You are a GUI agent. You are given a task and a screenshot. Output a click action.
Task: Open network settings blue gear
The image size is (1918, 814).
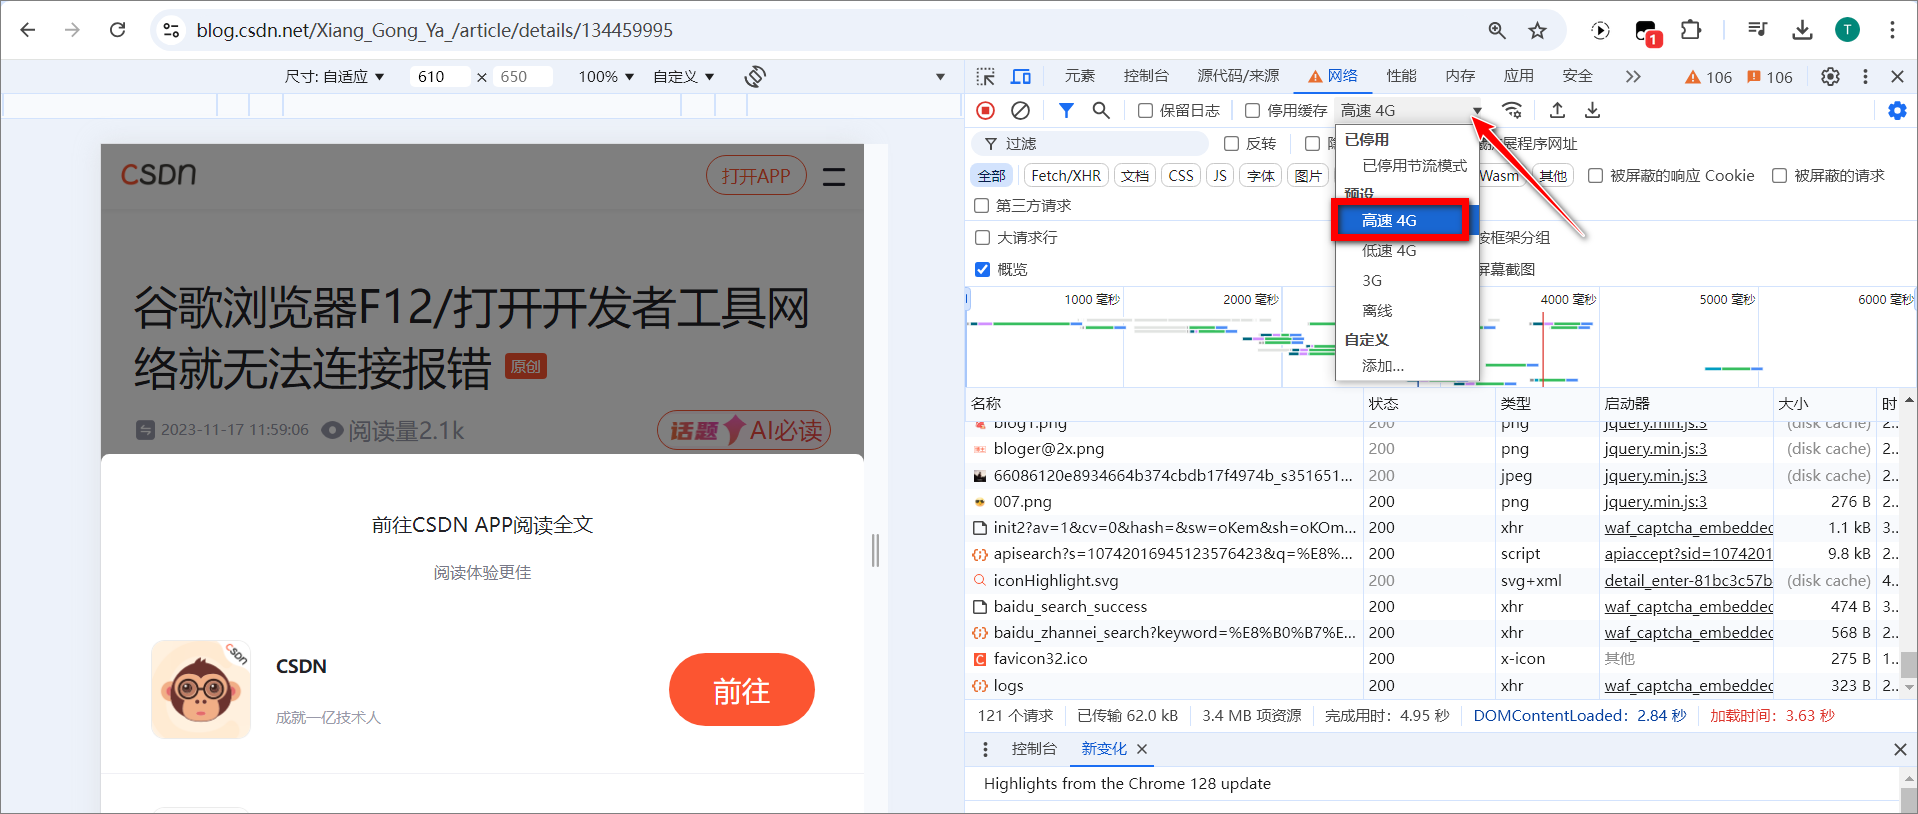1897,110
